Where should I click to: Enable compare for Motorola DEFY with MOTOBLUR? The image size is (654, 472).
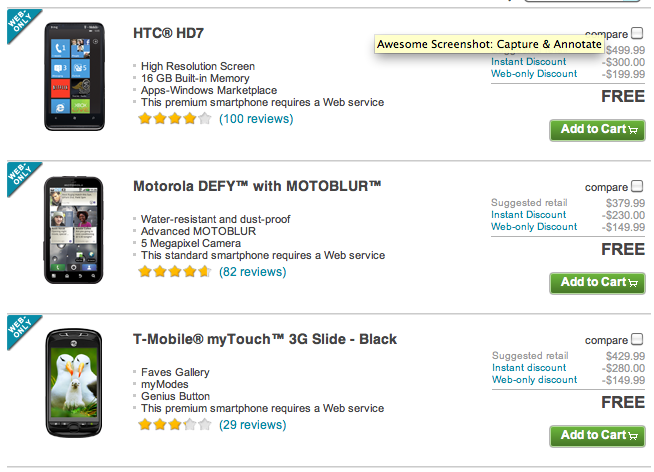click(x=638, y=186)
